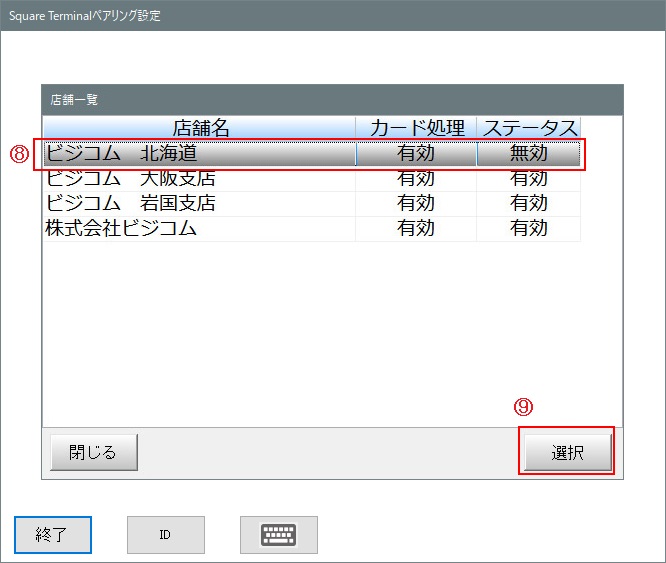
Task: Click the カード処理 cell of 岩国支店 row
Action: 416,203
